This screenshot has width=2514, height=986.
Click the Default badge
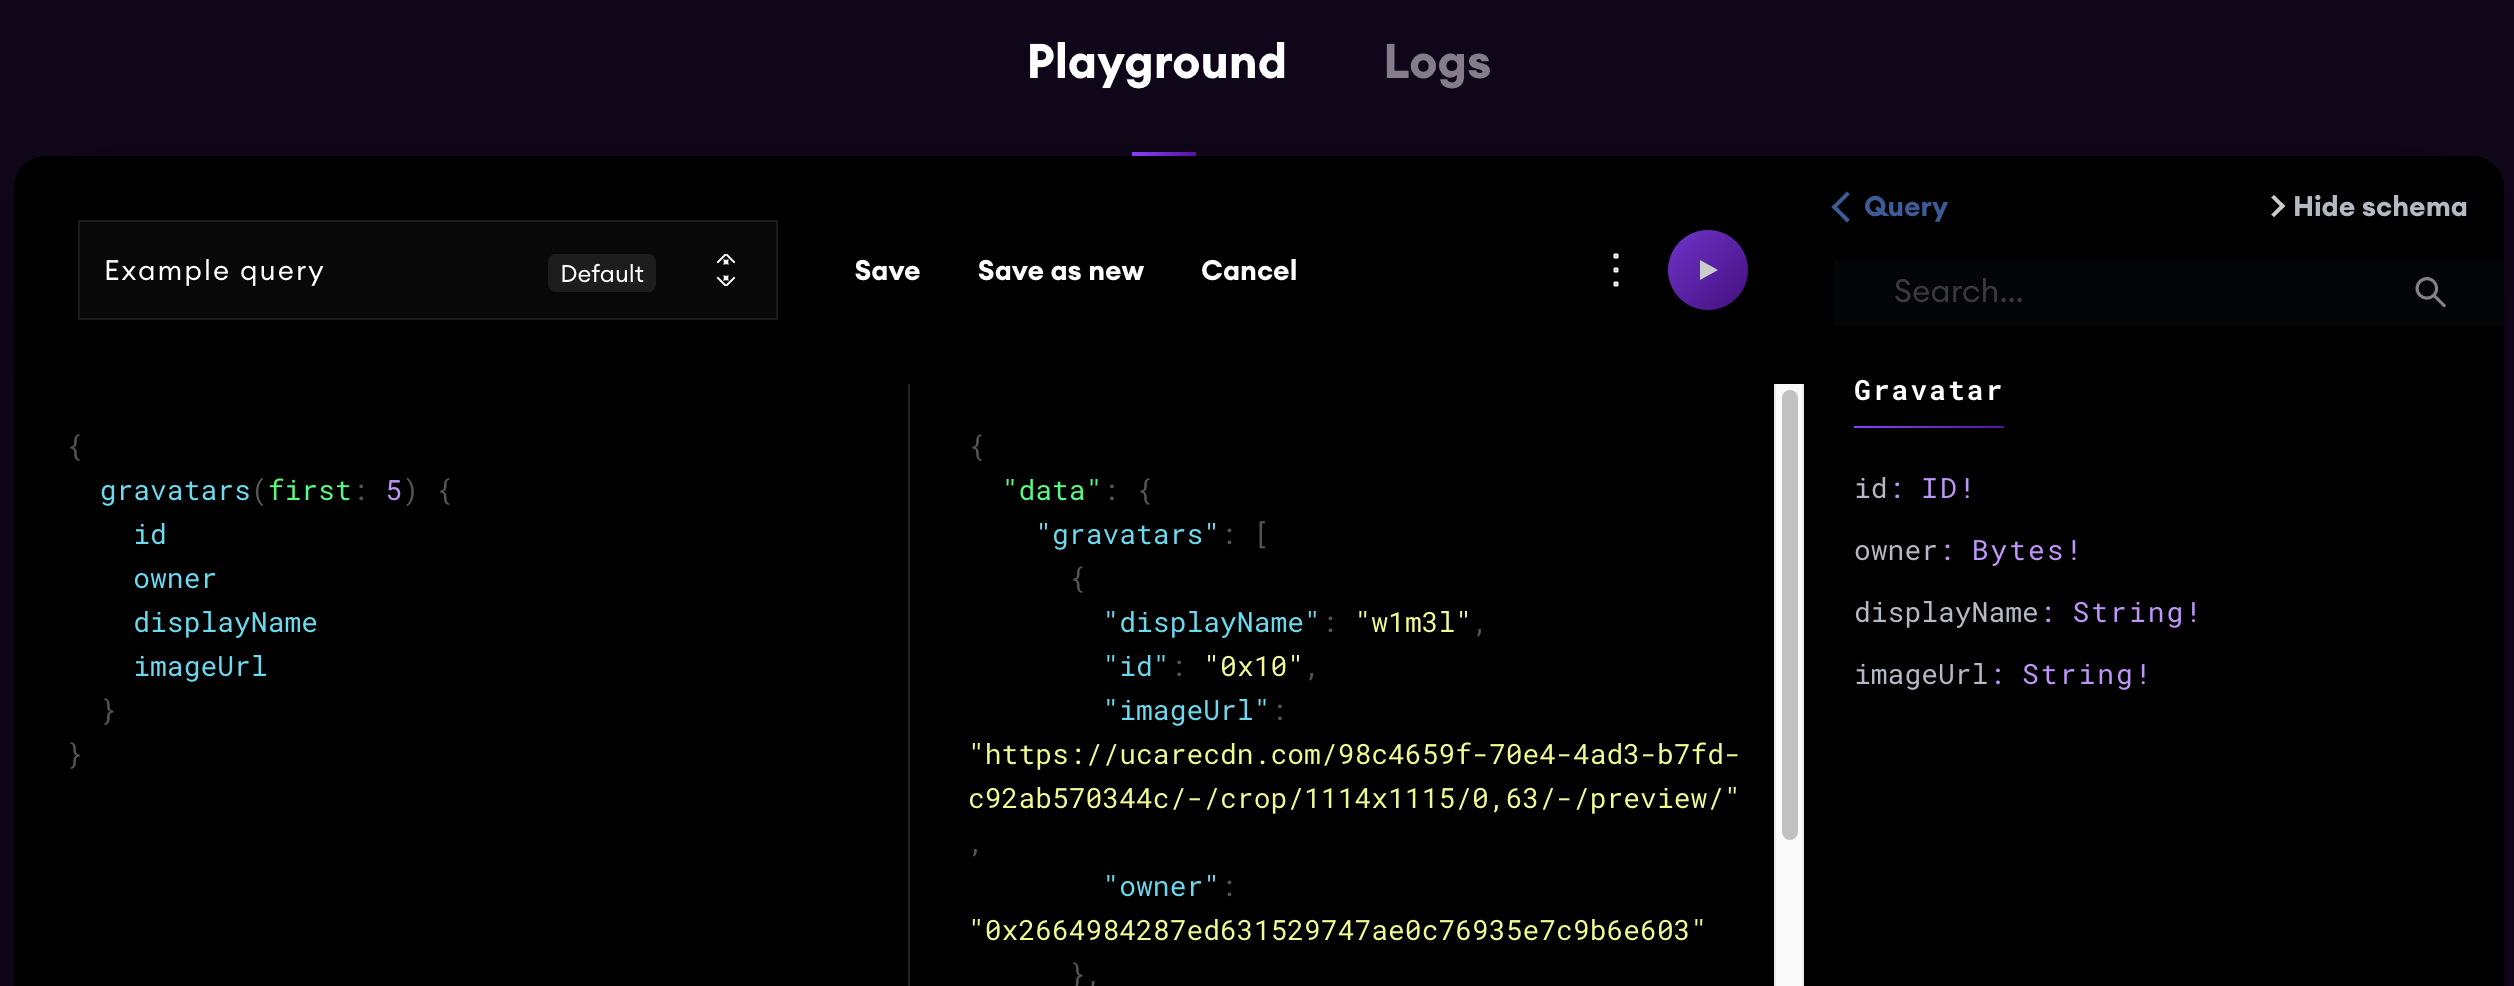601,273
